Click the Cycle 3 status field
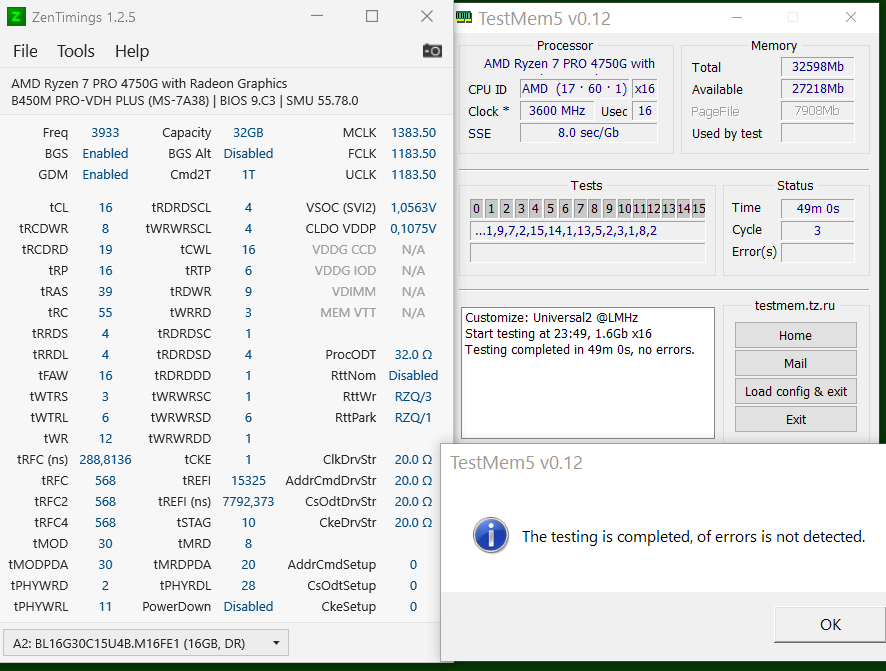The image size is (886, 671). [x=817, y=230]
